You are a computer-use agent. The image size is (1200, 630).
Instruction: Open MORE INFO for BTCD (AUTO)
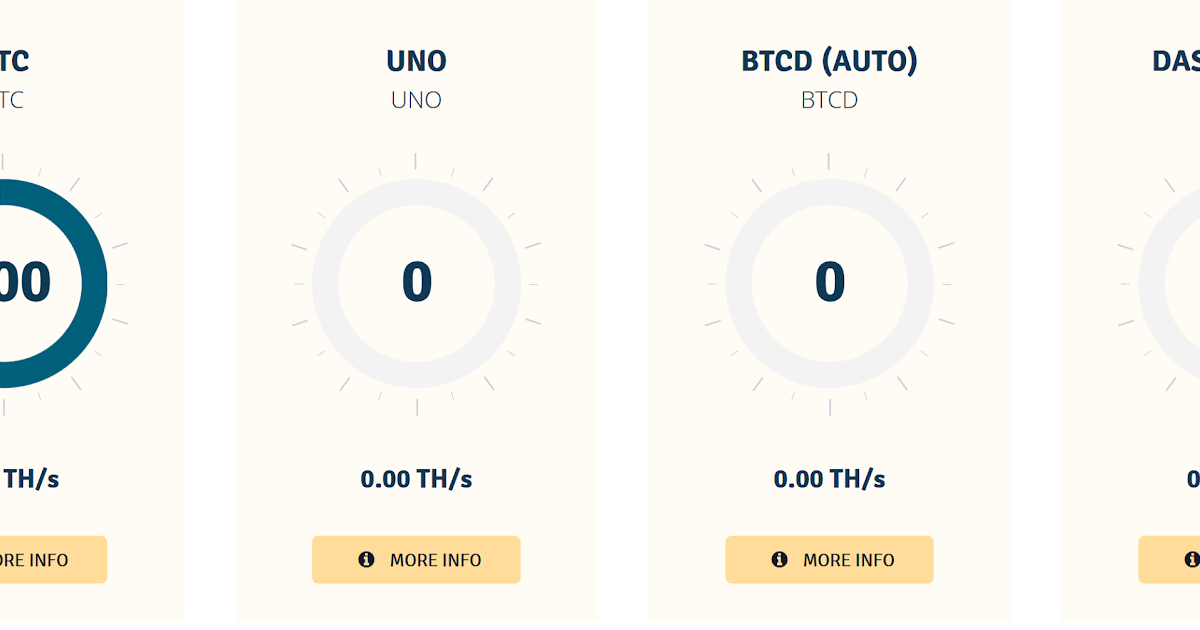(829, 560)
